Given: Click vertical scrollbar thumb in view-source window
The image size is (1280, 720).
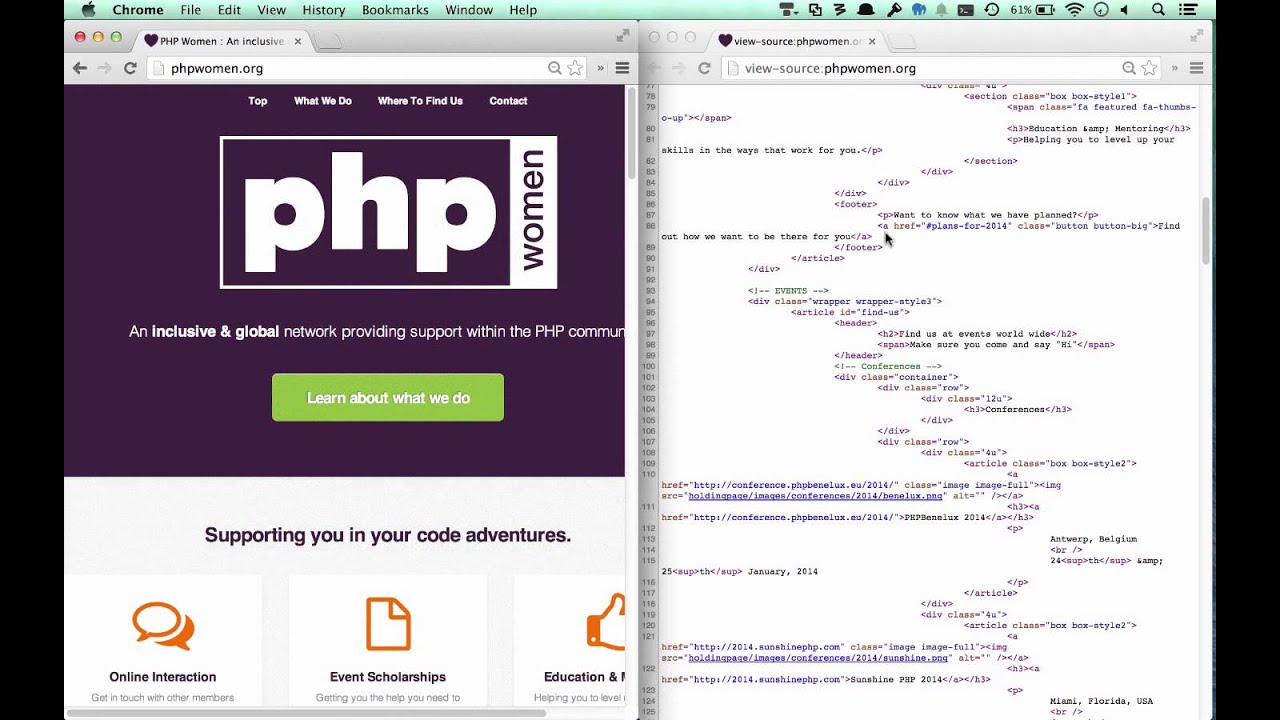Looking at the screenshot, I should [x=1205, y=230].
